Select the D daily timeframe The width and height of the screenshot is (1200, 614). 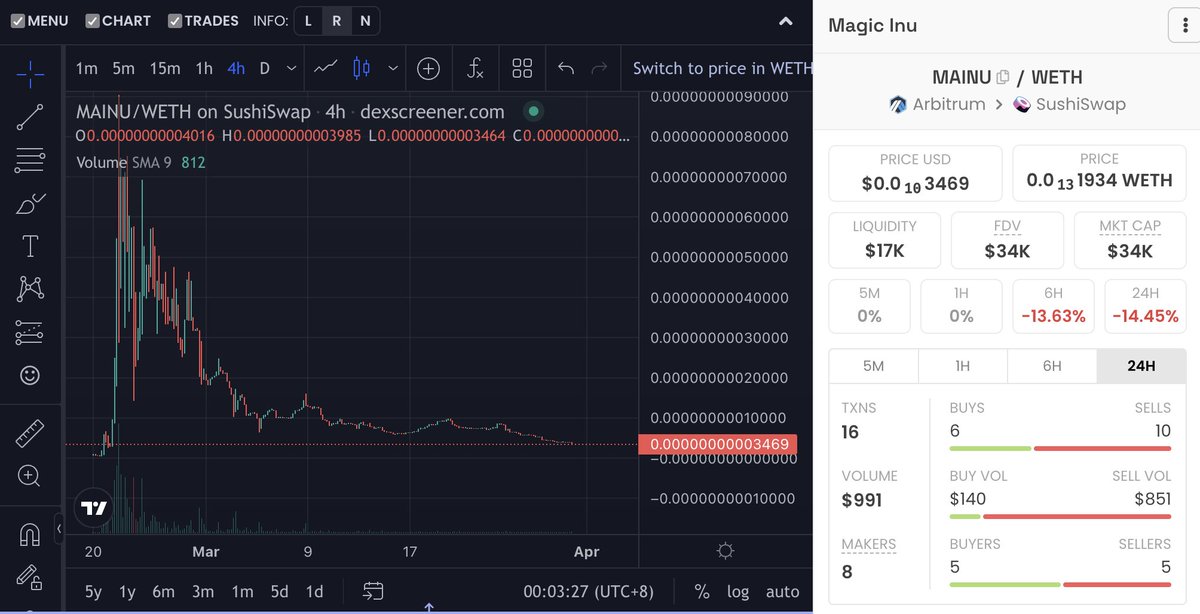pos(265,68)
